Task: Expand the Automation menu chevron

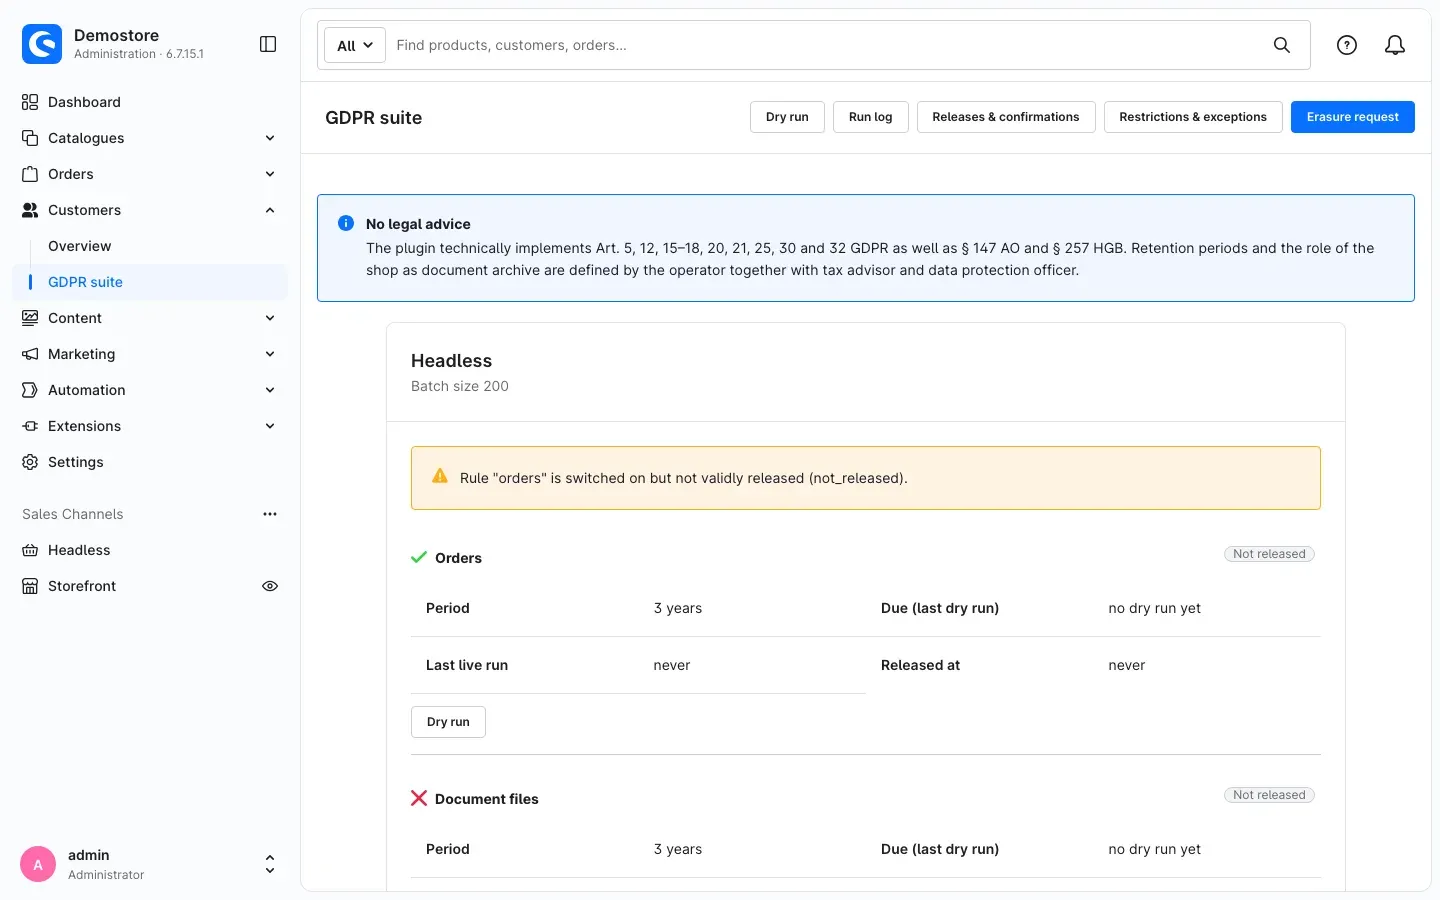Action: click(270, 390)
